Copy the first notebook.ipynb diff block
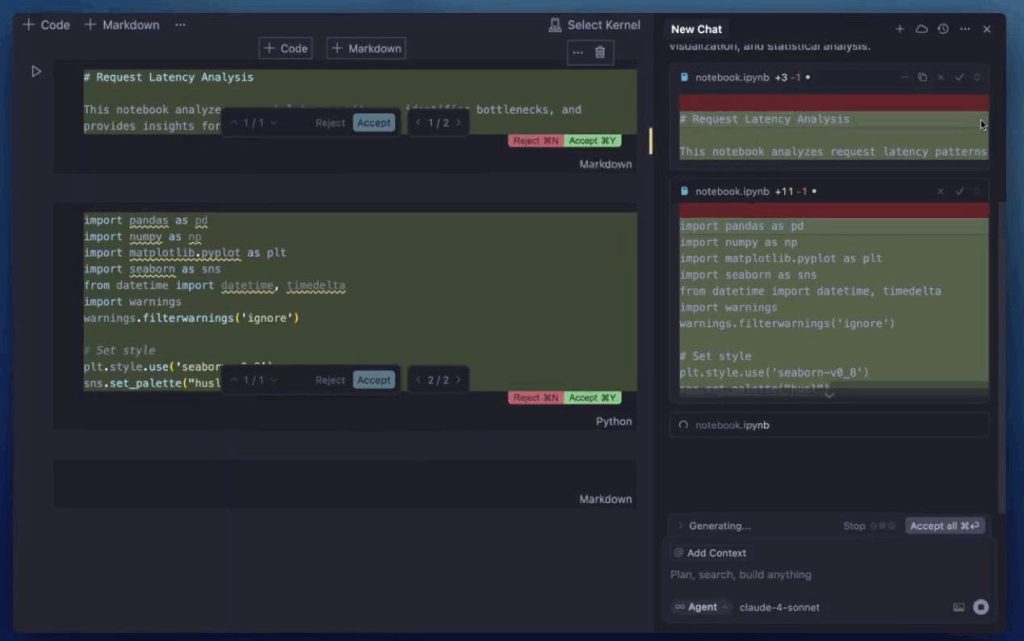This screenshot has width=1024, height=641. 922,77
